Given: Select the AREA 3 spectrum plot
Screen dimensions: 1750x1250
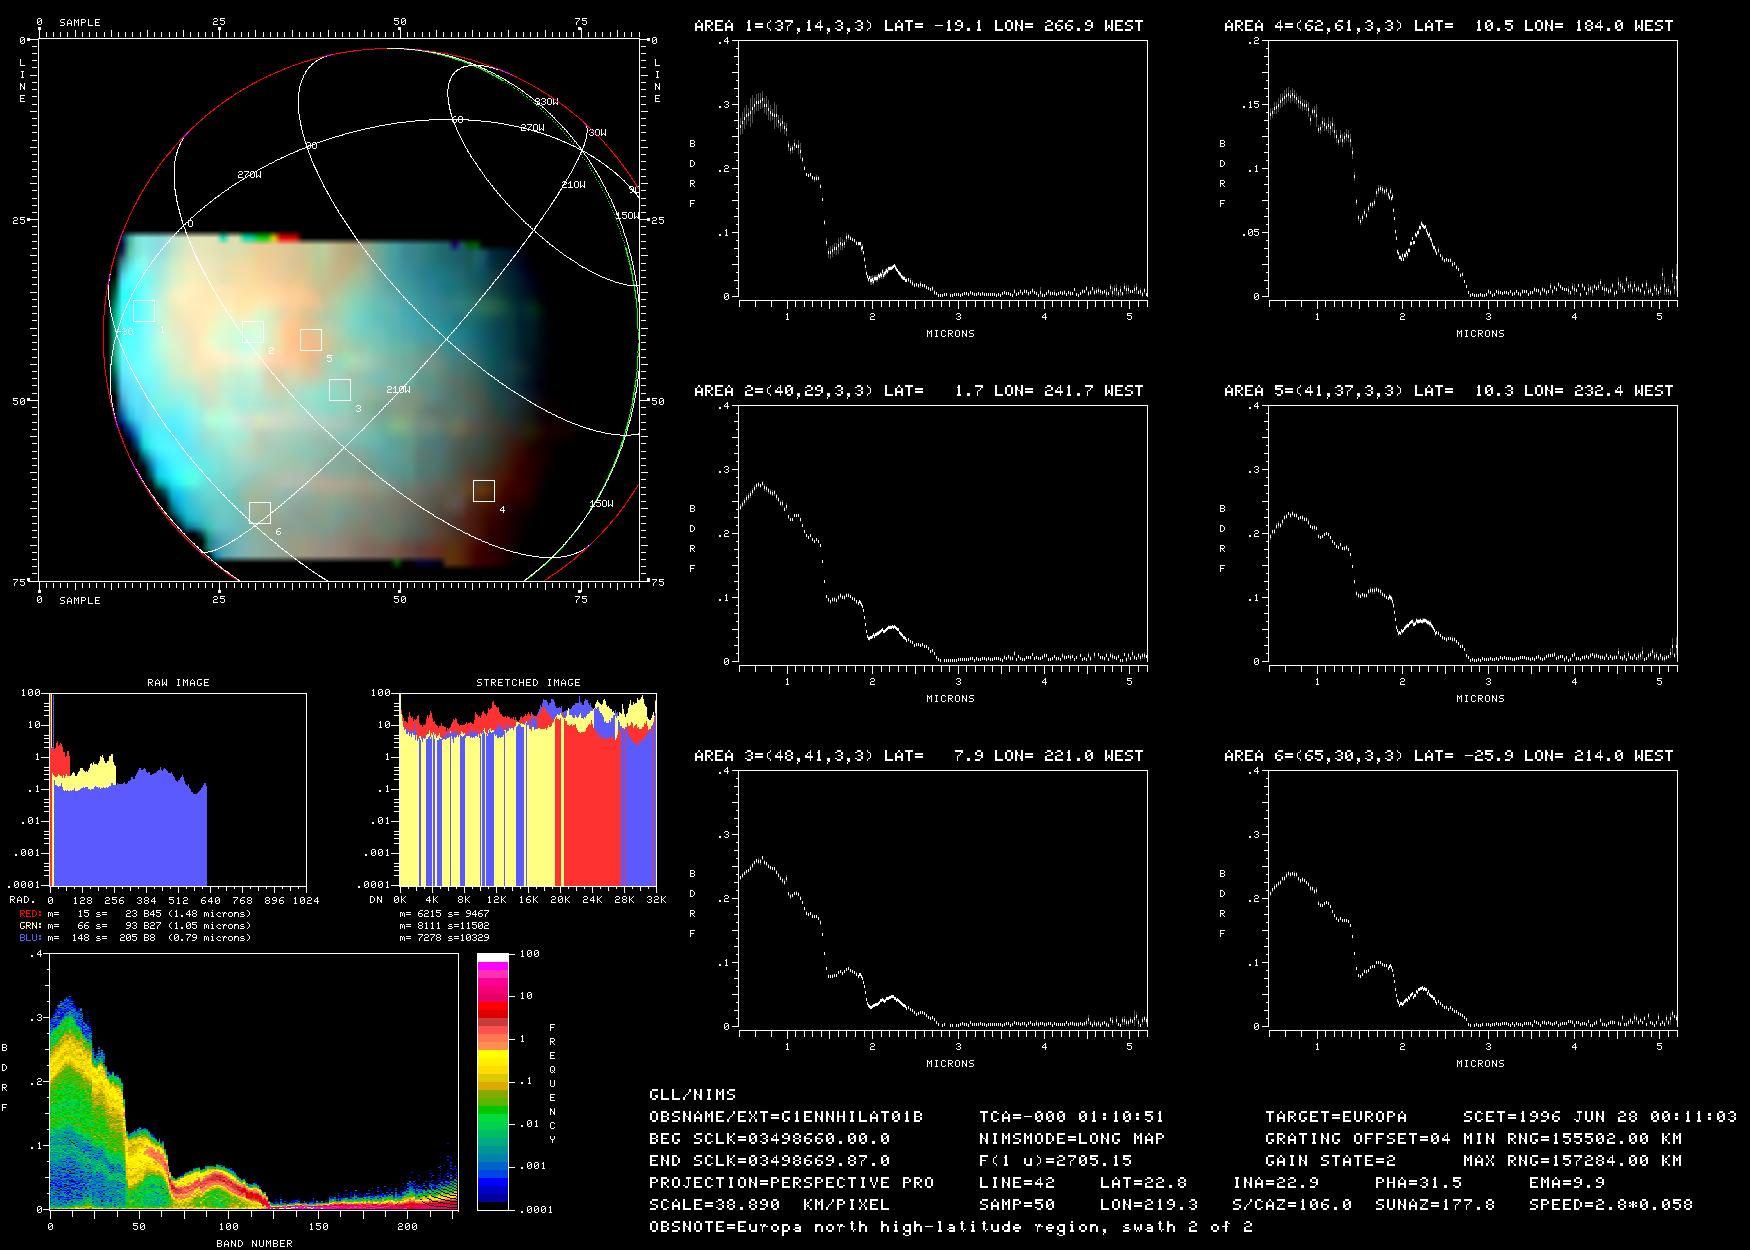Looking at the screenshot, I should 942,899.
